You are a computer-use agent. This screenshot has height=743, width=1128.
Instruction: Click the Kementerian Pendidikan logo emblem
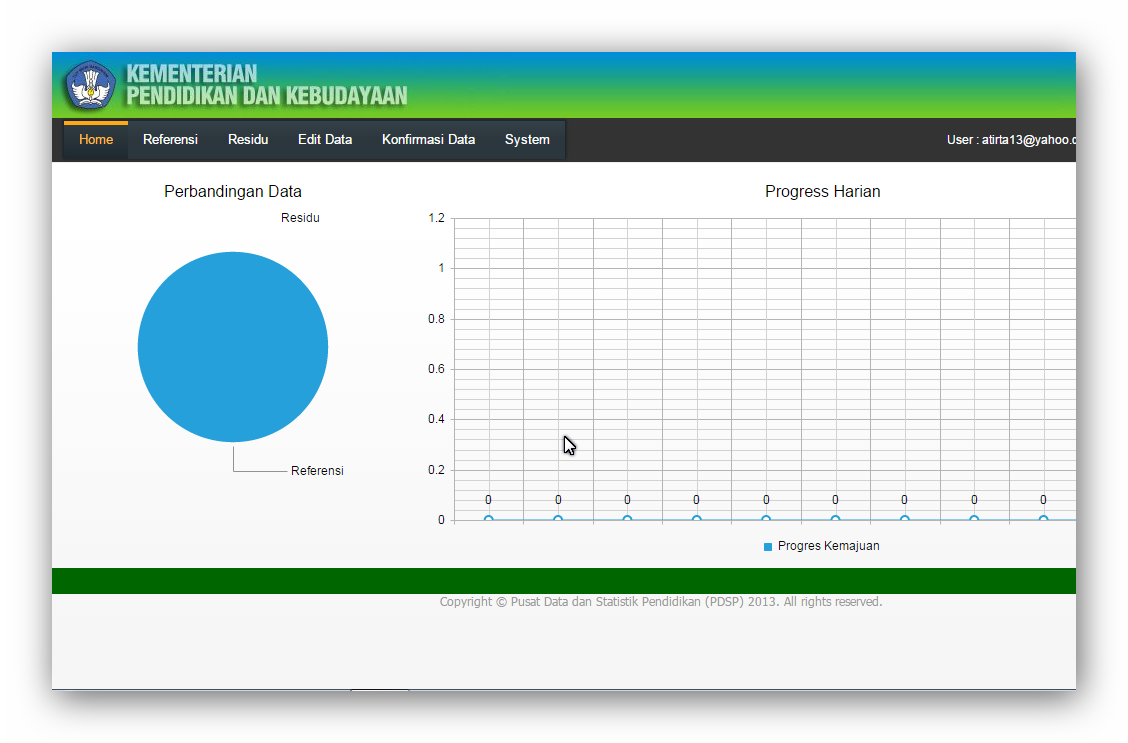[90, 86]
